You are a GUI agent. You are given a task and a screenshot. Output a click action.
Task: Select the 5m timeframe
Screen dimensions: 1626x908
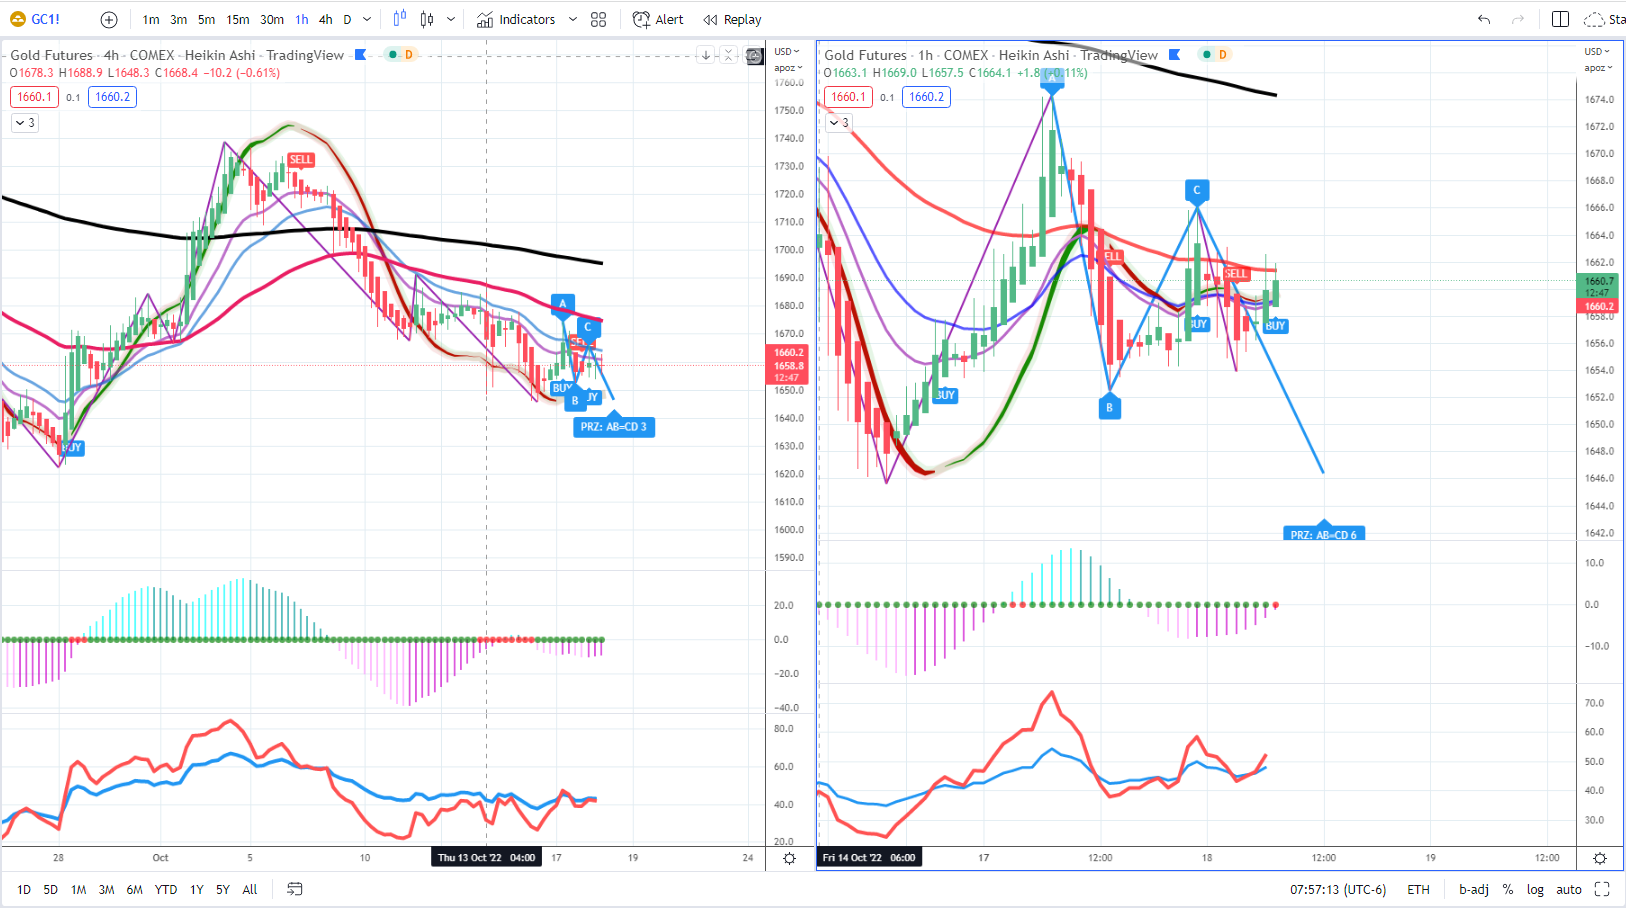click(206, 19)
